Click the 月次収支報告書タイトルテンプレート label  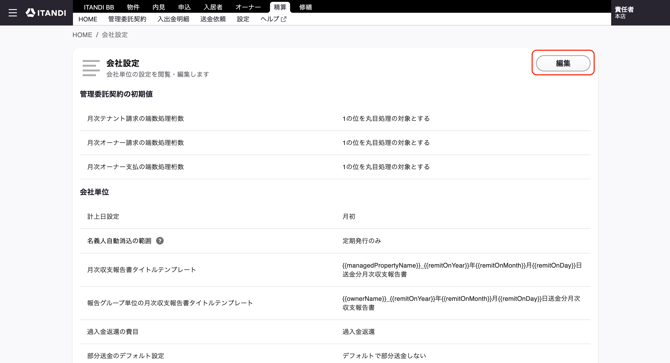[141, 270]
